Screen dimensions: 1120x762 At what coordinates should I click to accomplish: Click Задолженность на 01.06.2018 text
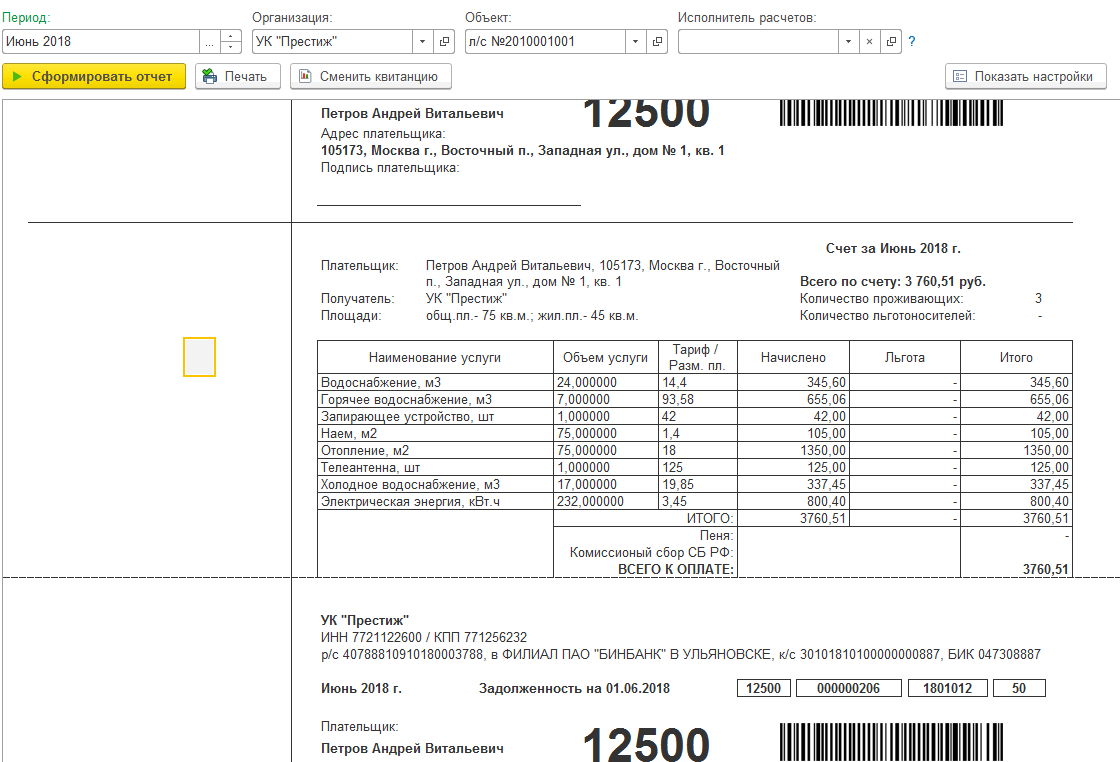(574, 688)
